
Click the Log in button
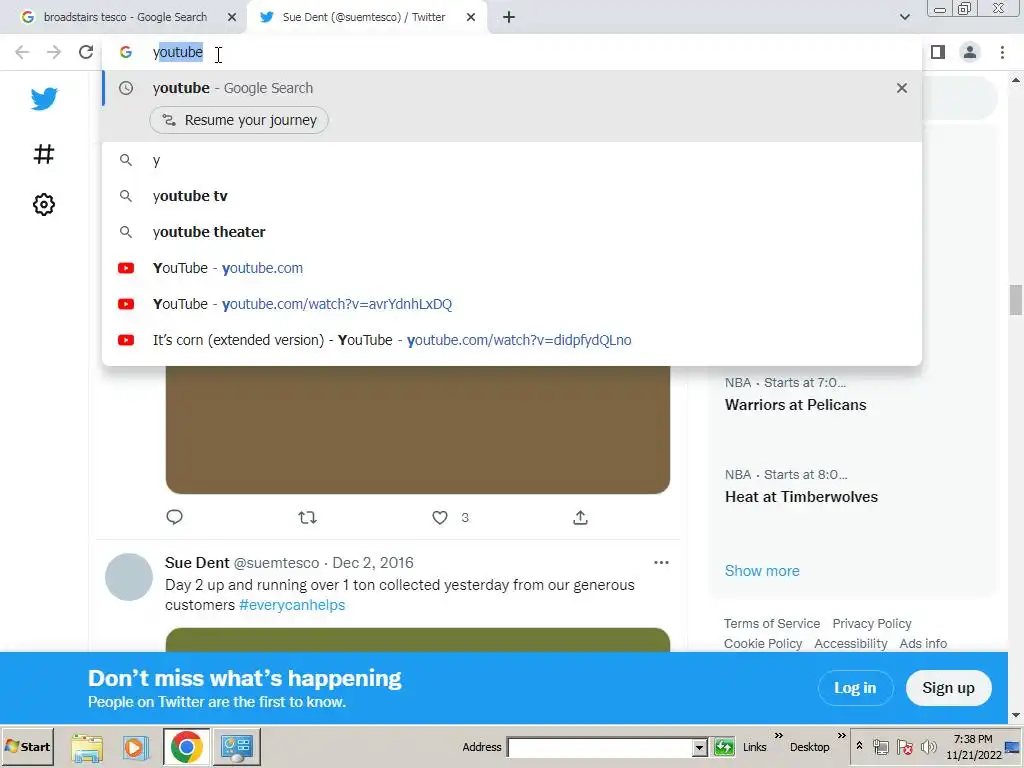click(x=855, y=688)
